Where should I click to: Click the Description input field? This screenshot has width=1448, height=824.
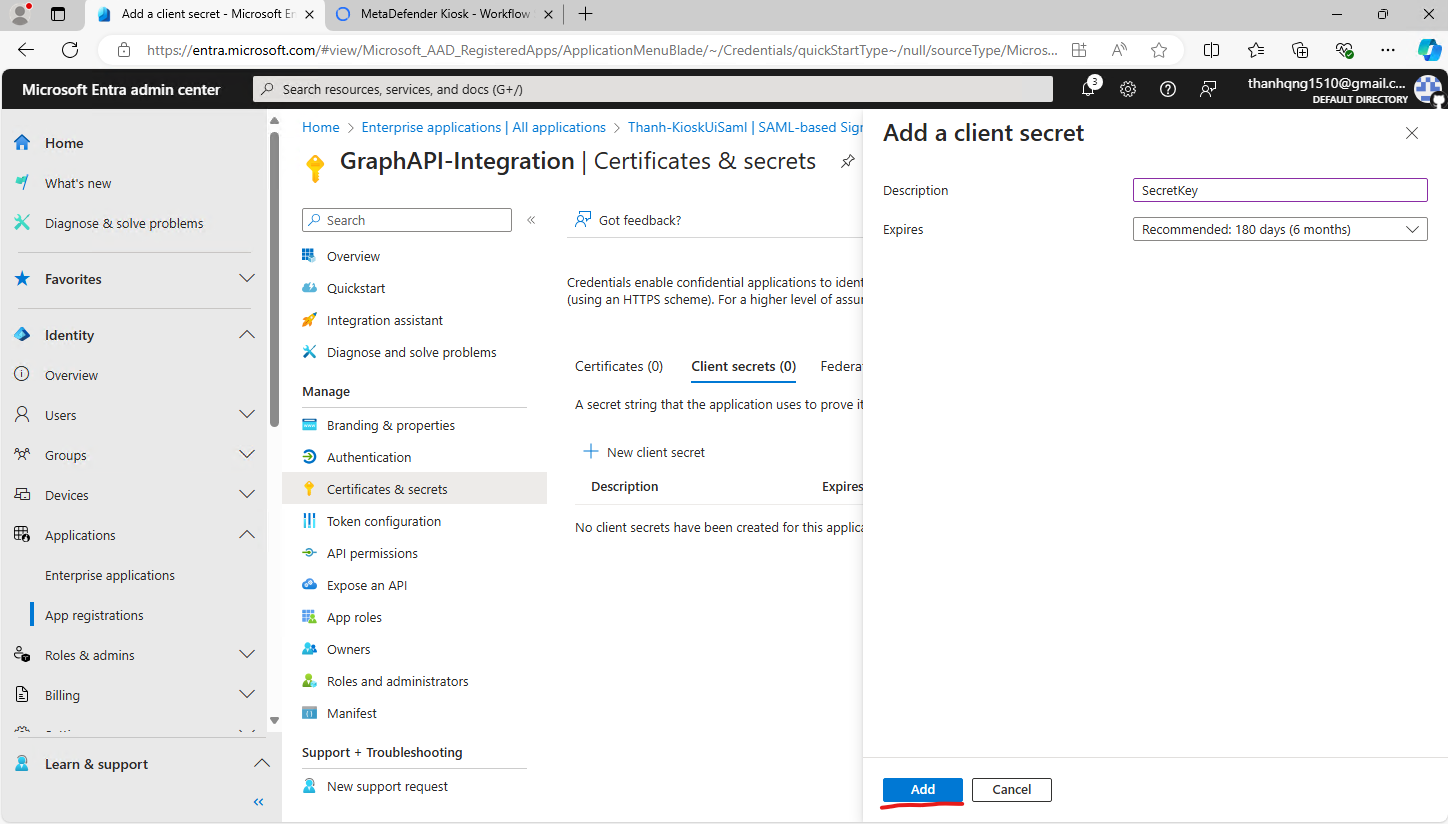[x=1280, y=190]
